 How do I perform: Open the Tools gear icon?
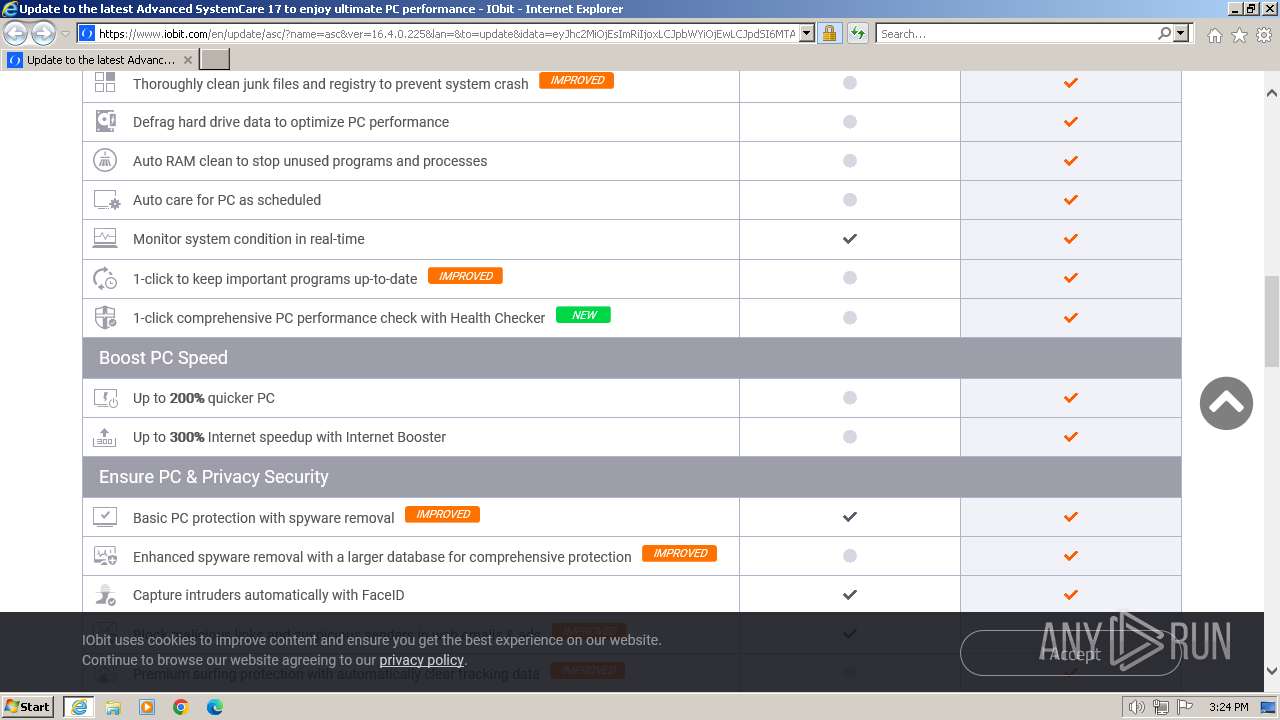coord(1264,35)
